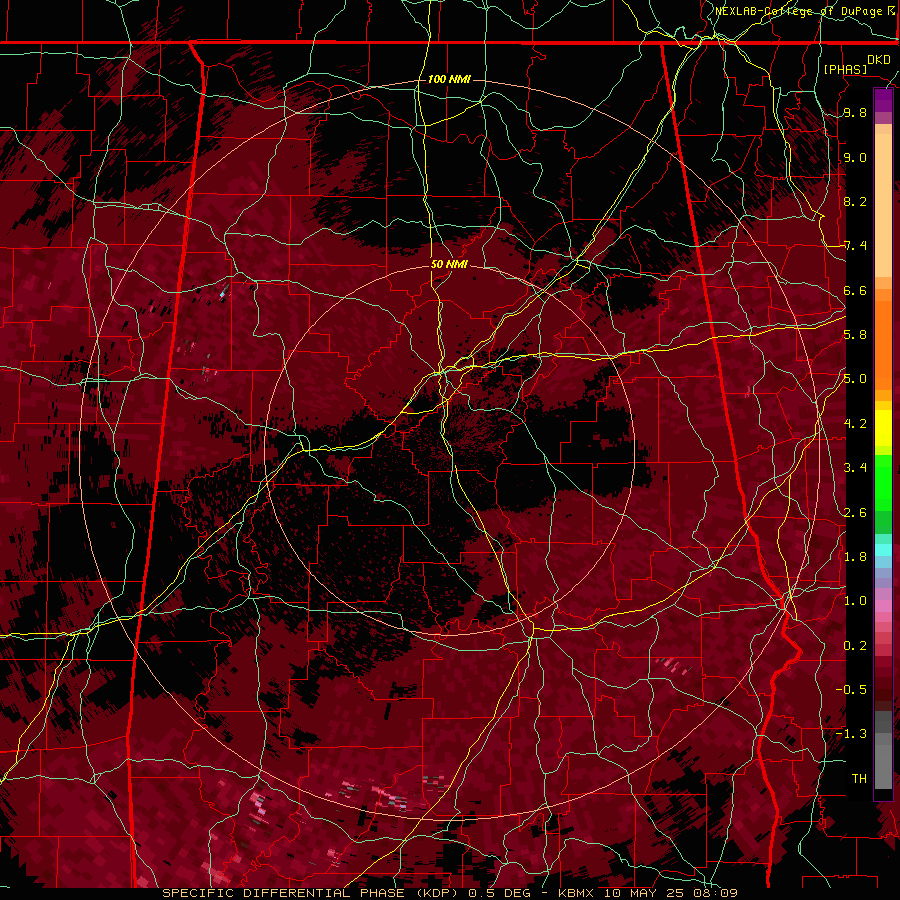Click the 9.8 value on color scale

[855, 113]
